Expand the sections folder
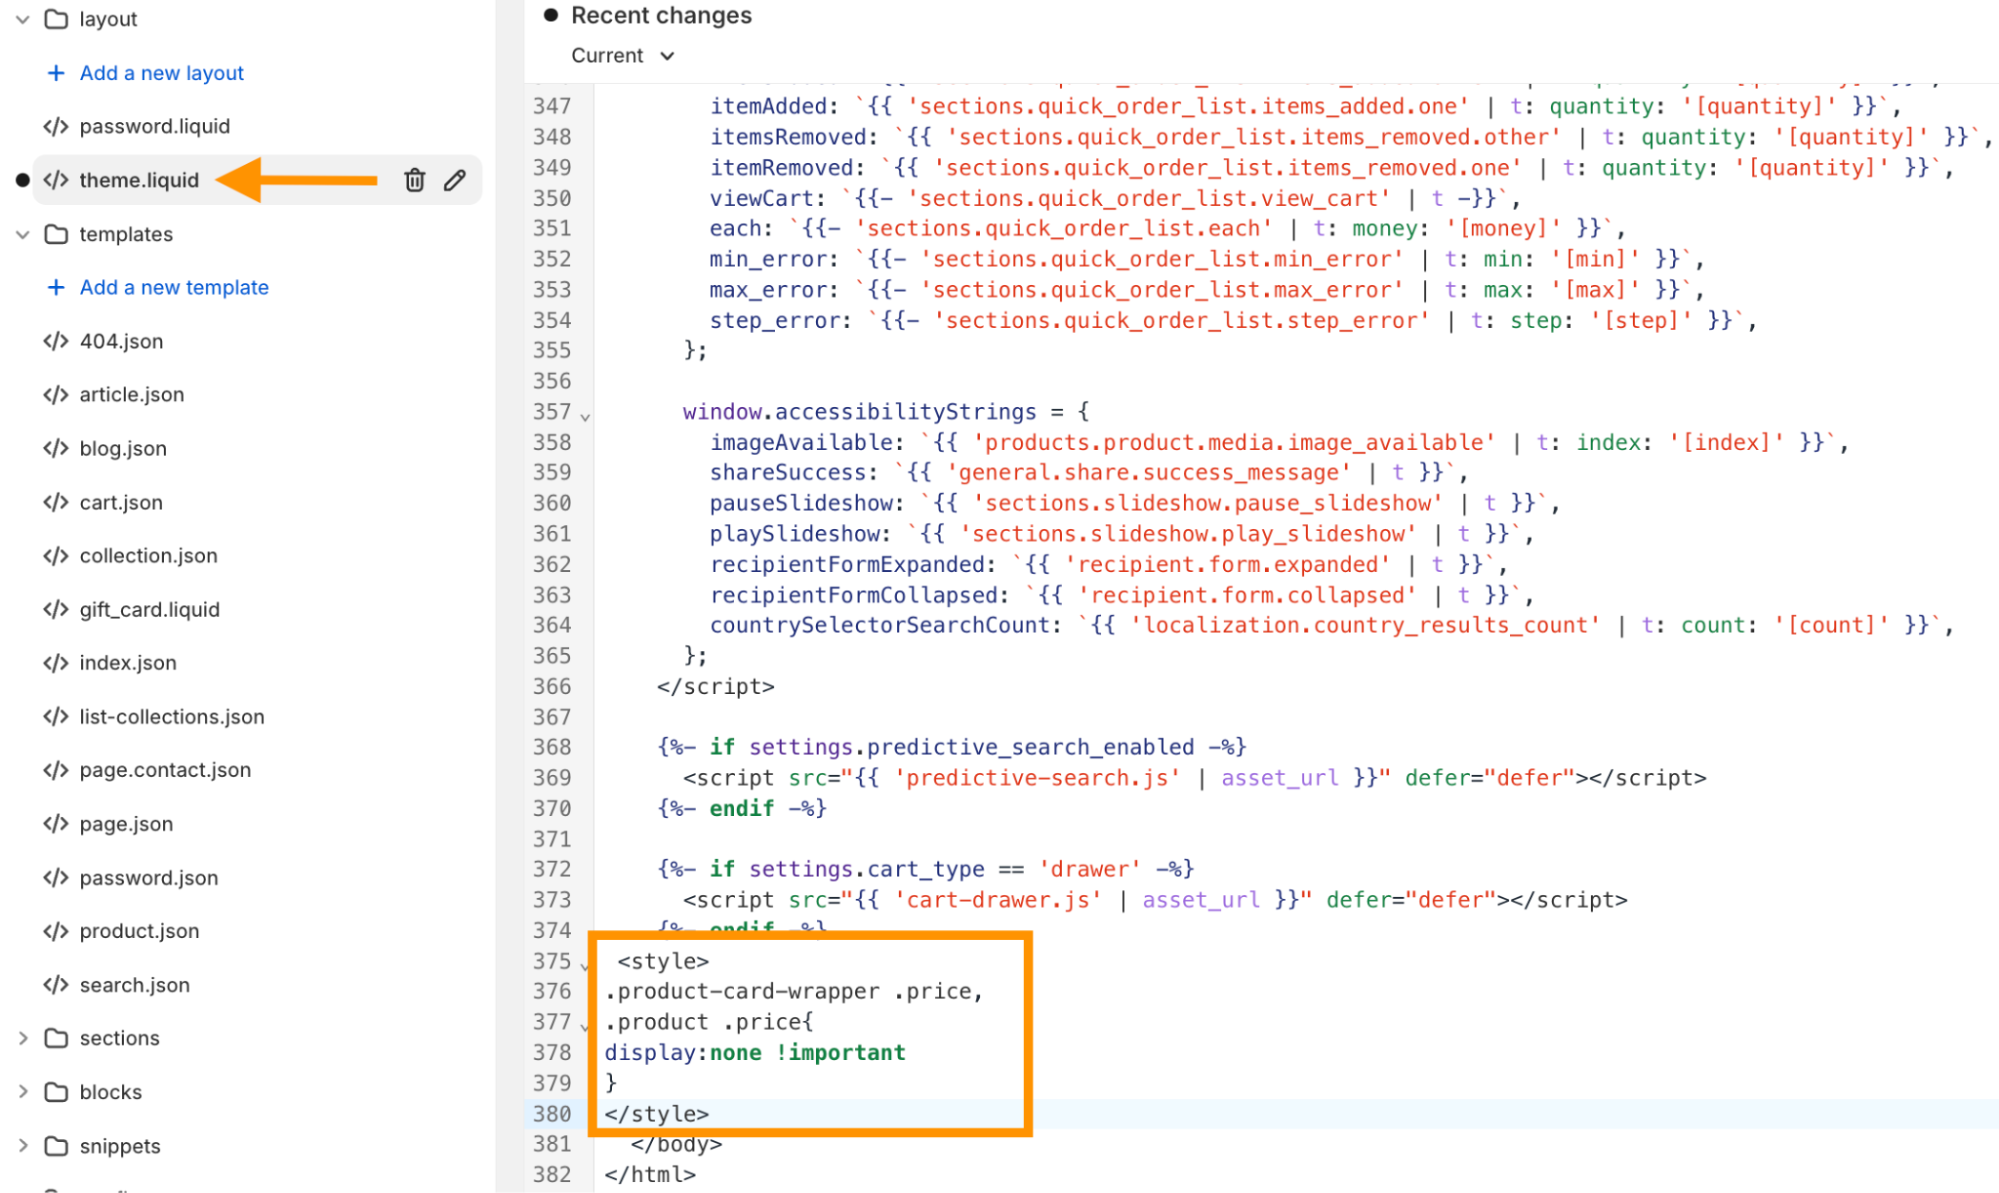This screenshot has height=1193, width=1999. 21,1038
